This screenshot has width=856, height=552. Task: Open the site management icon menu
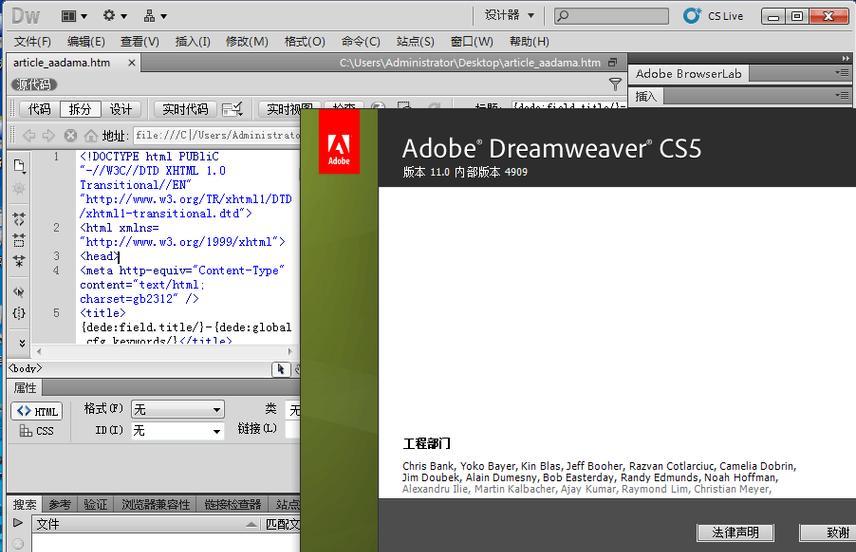pyautogui.click(x=154, y=16)
